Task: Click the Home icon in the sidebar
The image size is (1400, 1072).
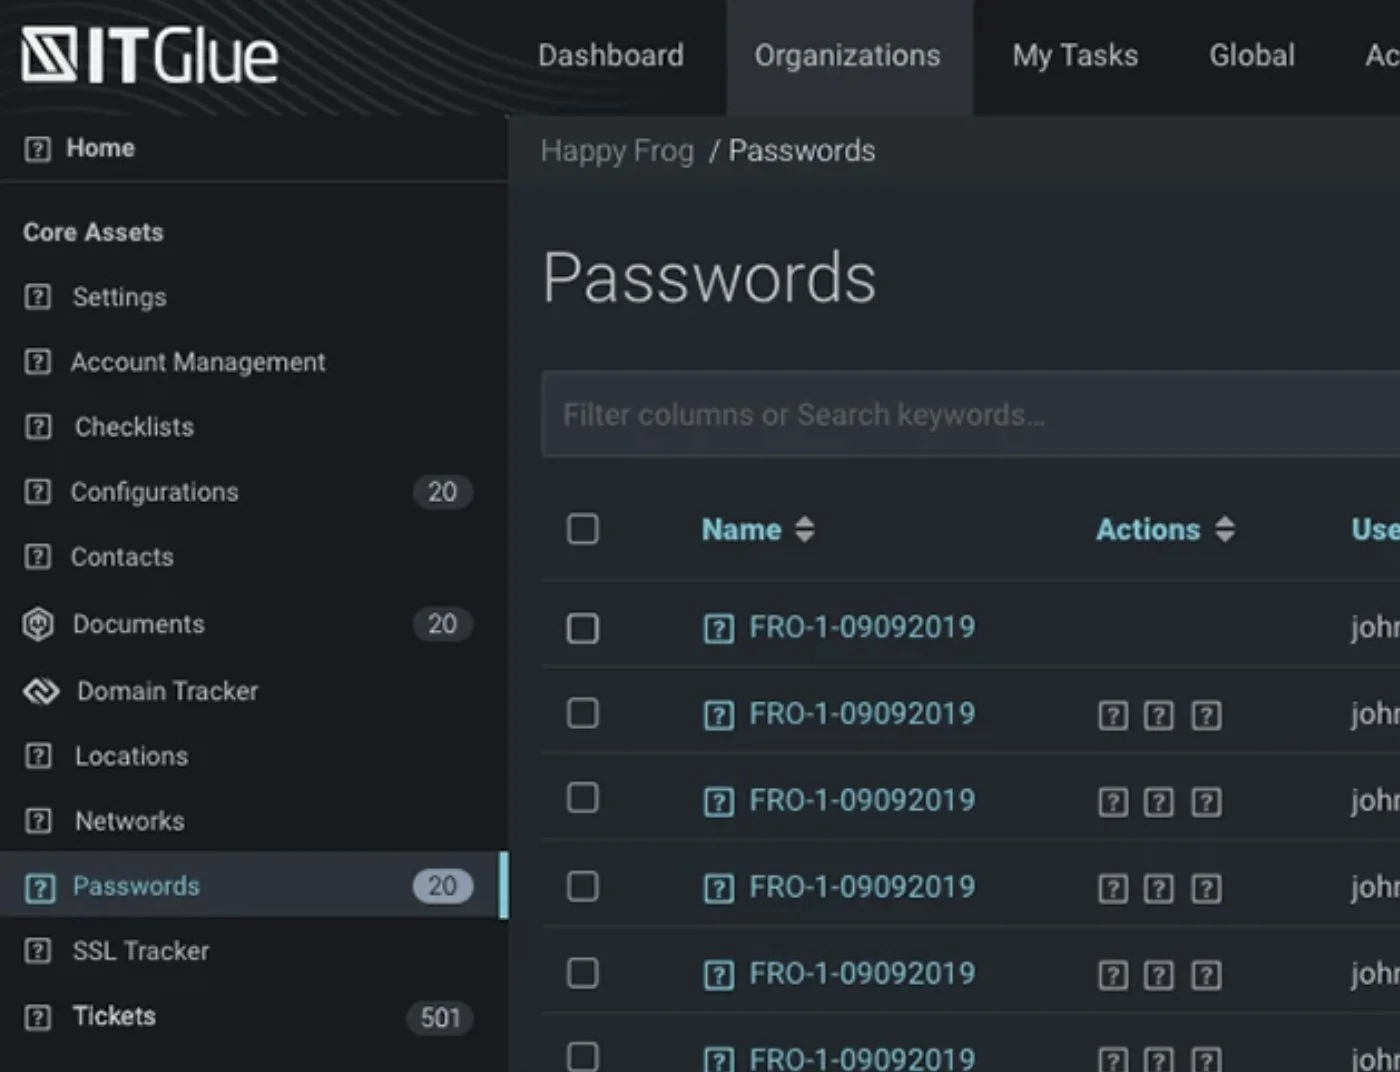Action: pos(37,149)
